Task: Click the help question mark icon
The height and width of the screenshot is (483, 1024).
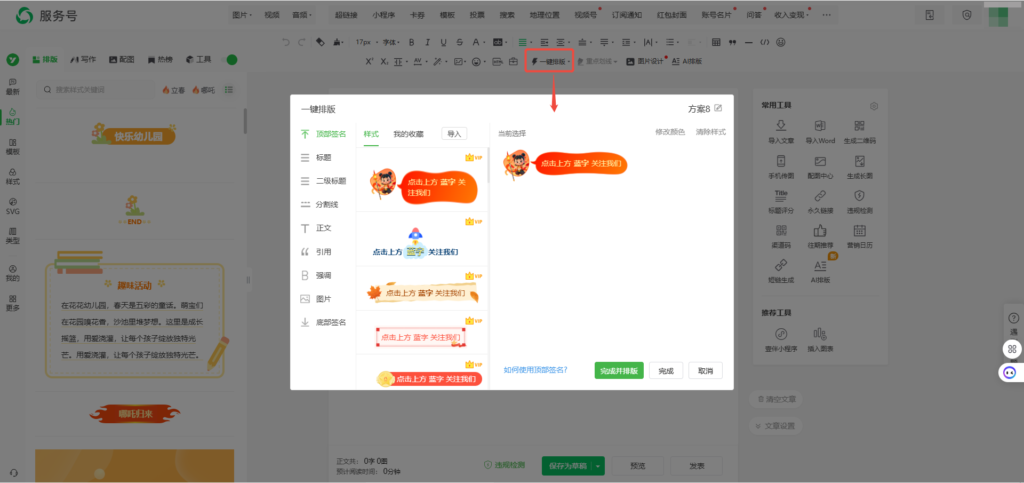Action: 1014,319
